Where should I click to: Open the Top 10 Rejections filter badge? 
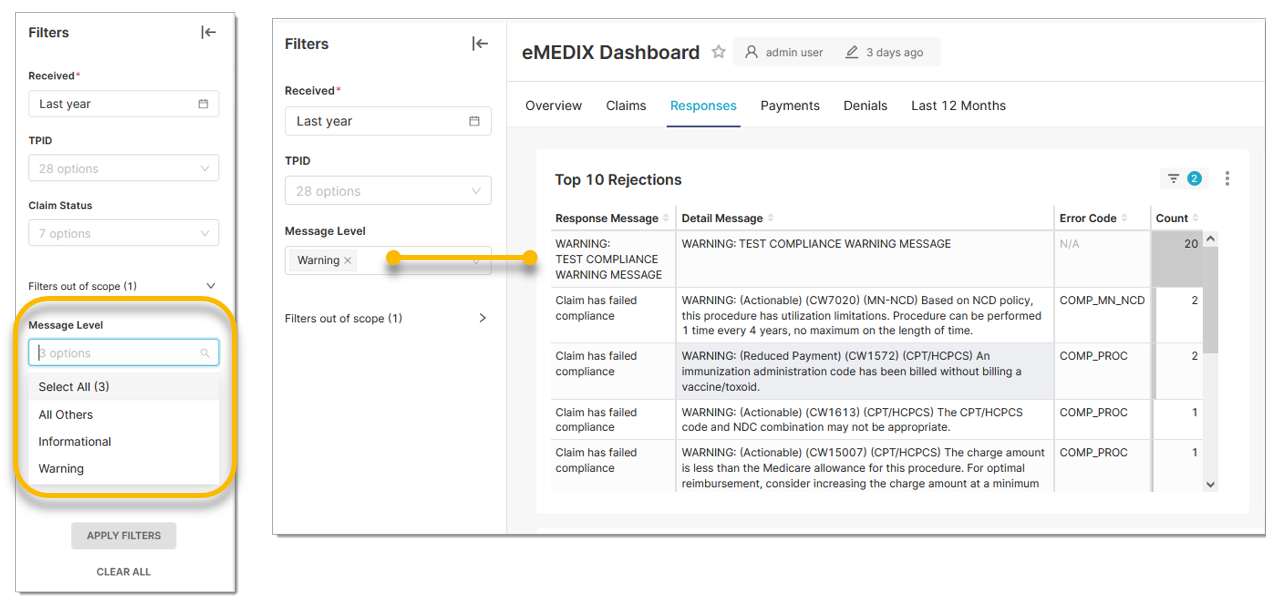[1183, 179]
